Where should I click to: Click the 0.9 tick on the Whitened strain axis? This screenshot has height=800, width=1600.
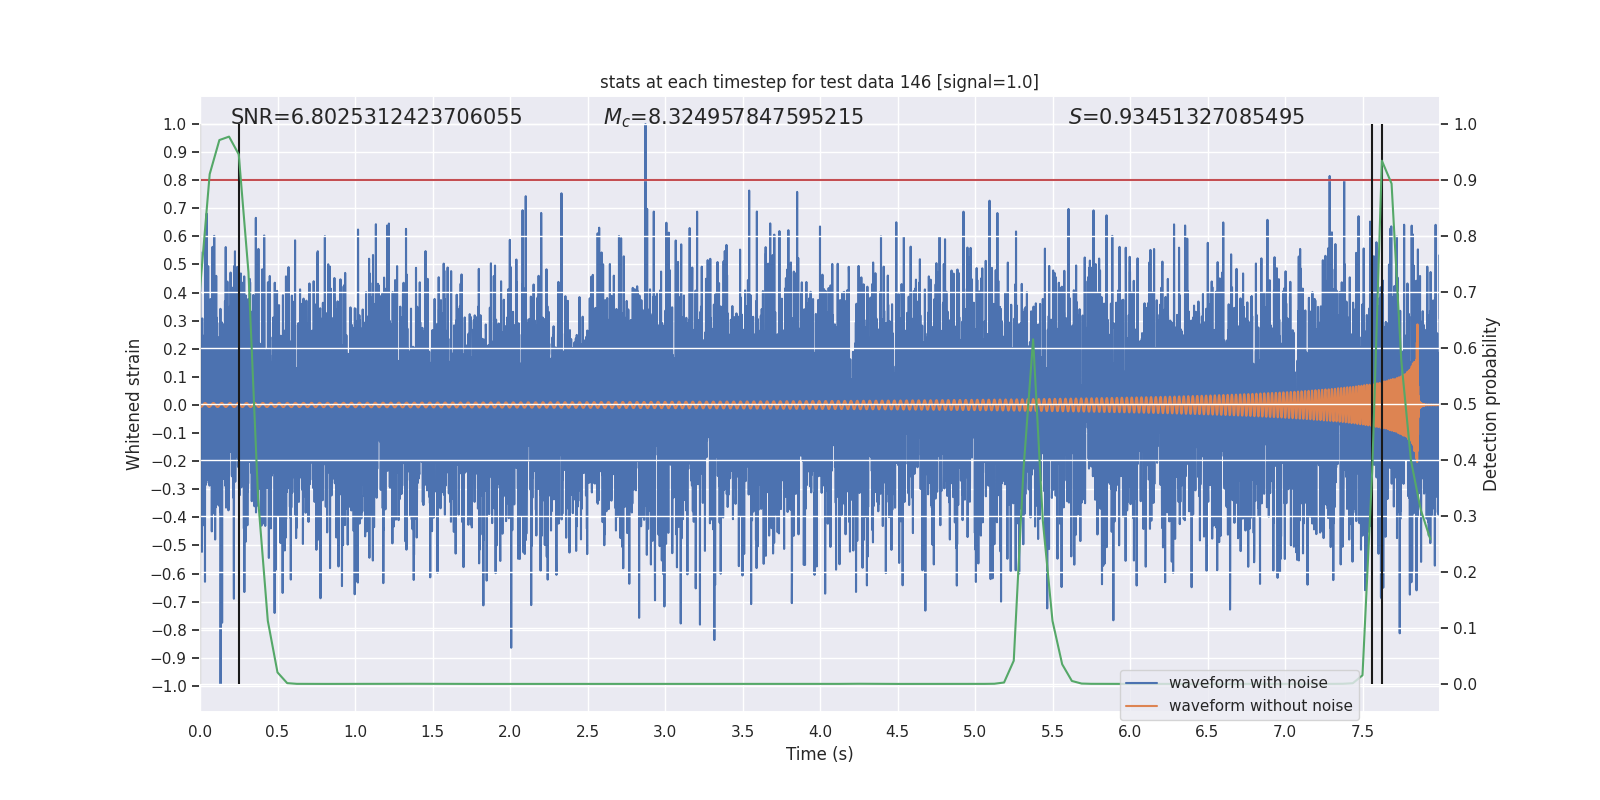click(175, 152)
